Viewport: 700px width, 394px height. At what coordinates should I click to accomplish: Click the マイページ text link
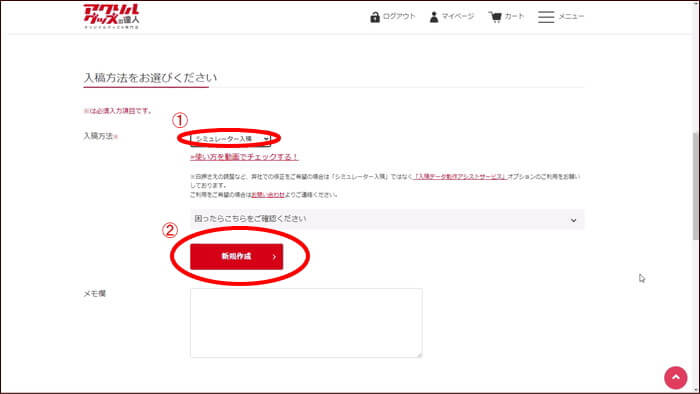(458, 16)
